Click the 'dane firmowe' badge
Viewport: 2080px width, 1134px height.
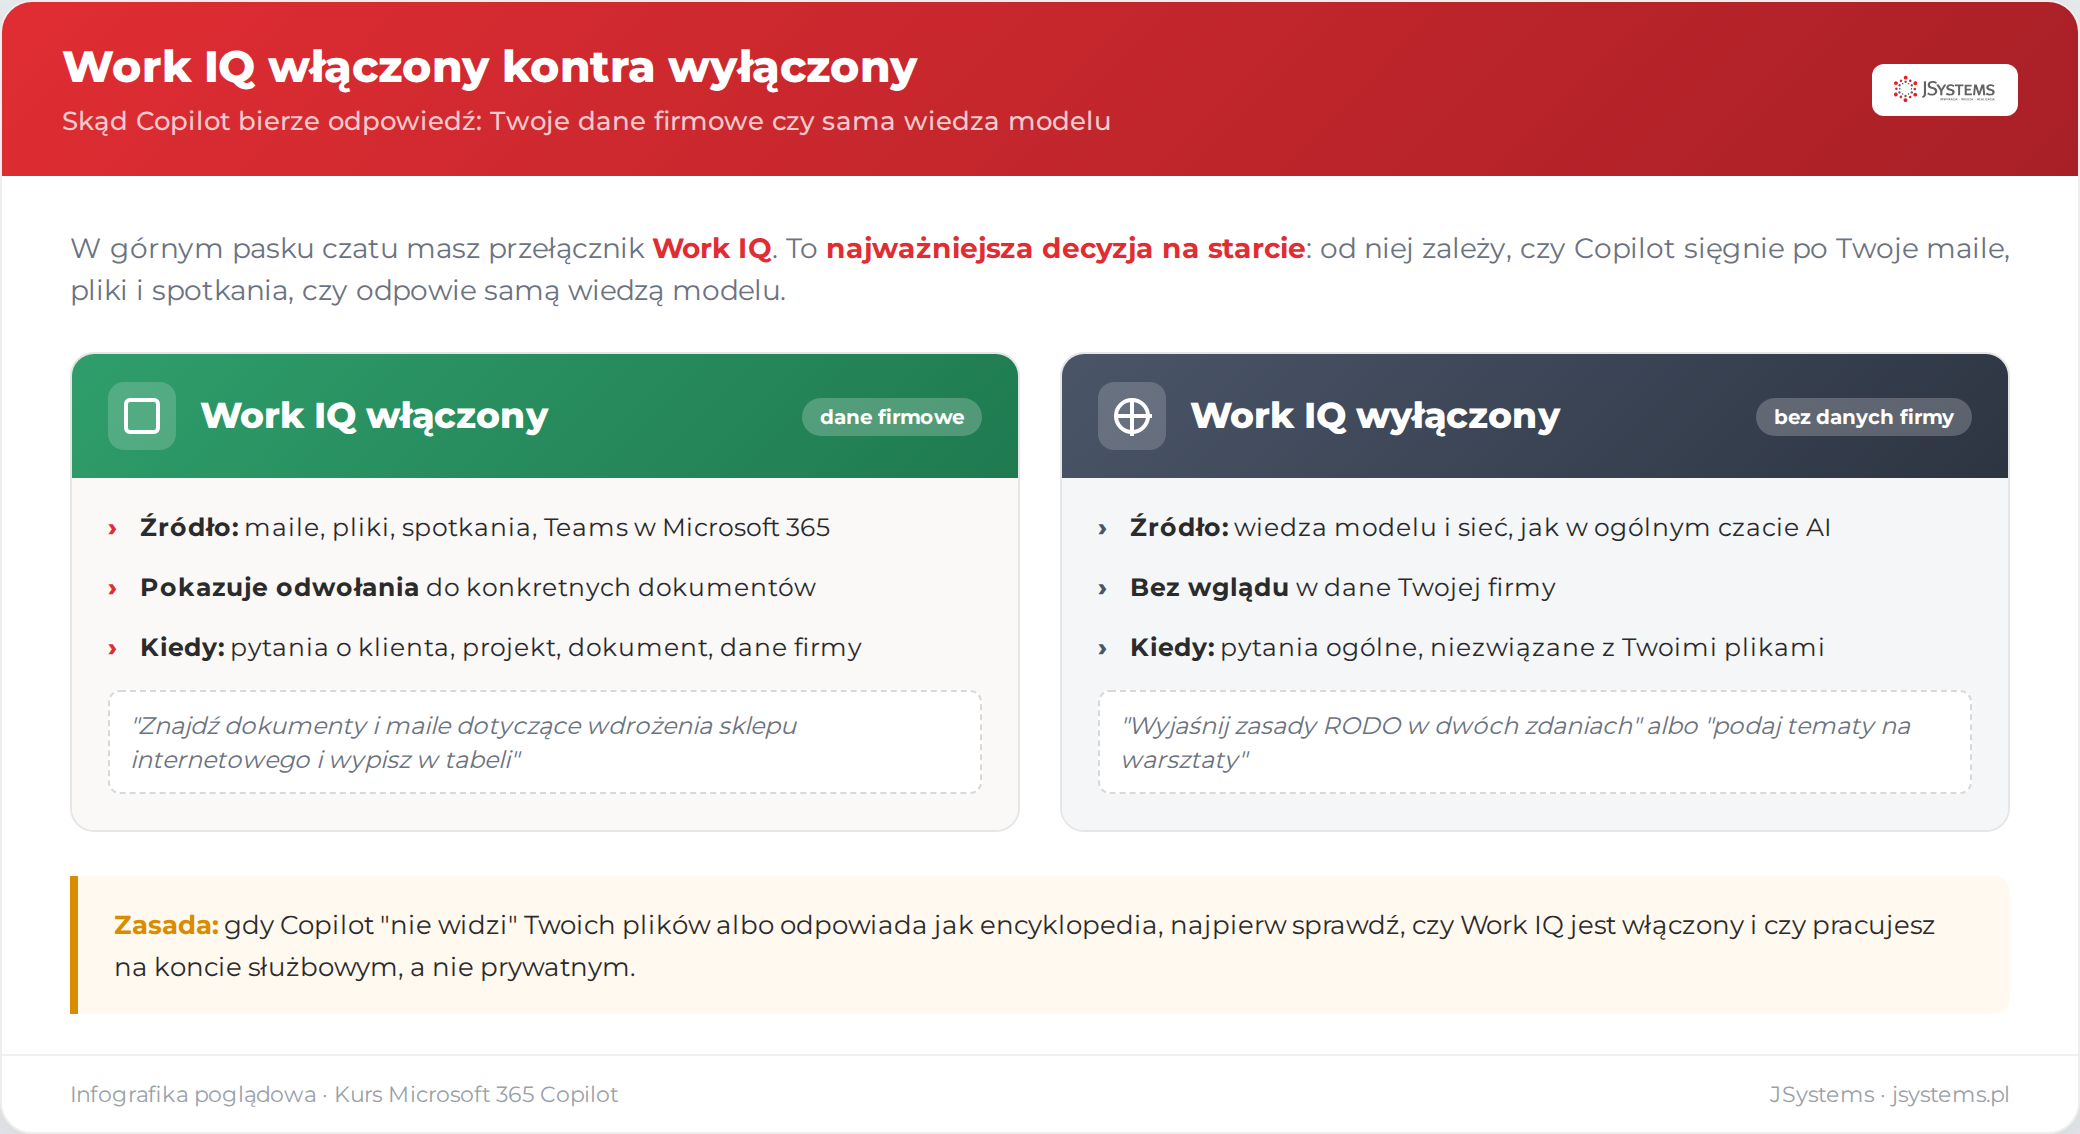point(892,417)
